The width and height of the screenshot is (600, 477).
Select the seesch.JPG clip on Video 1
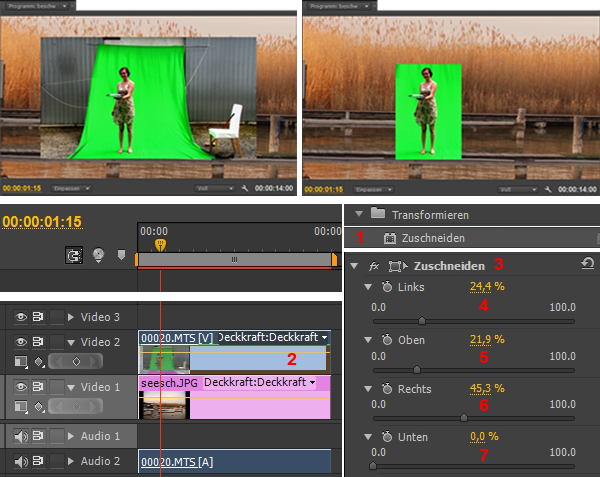160,383
